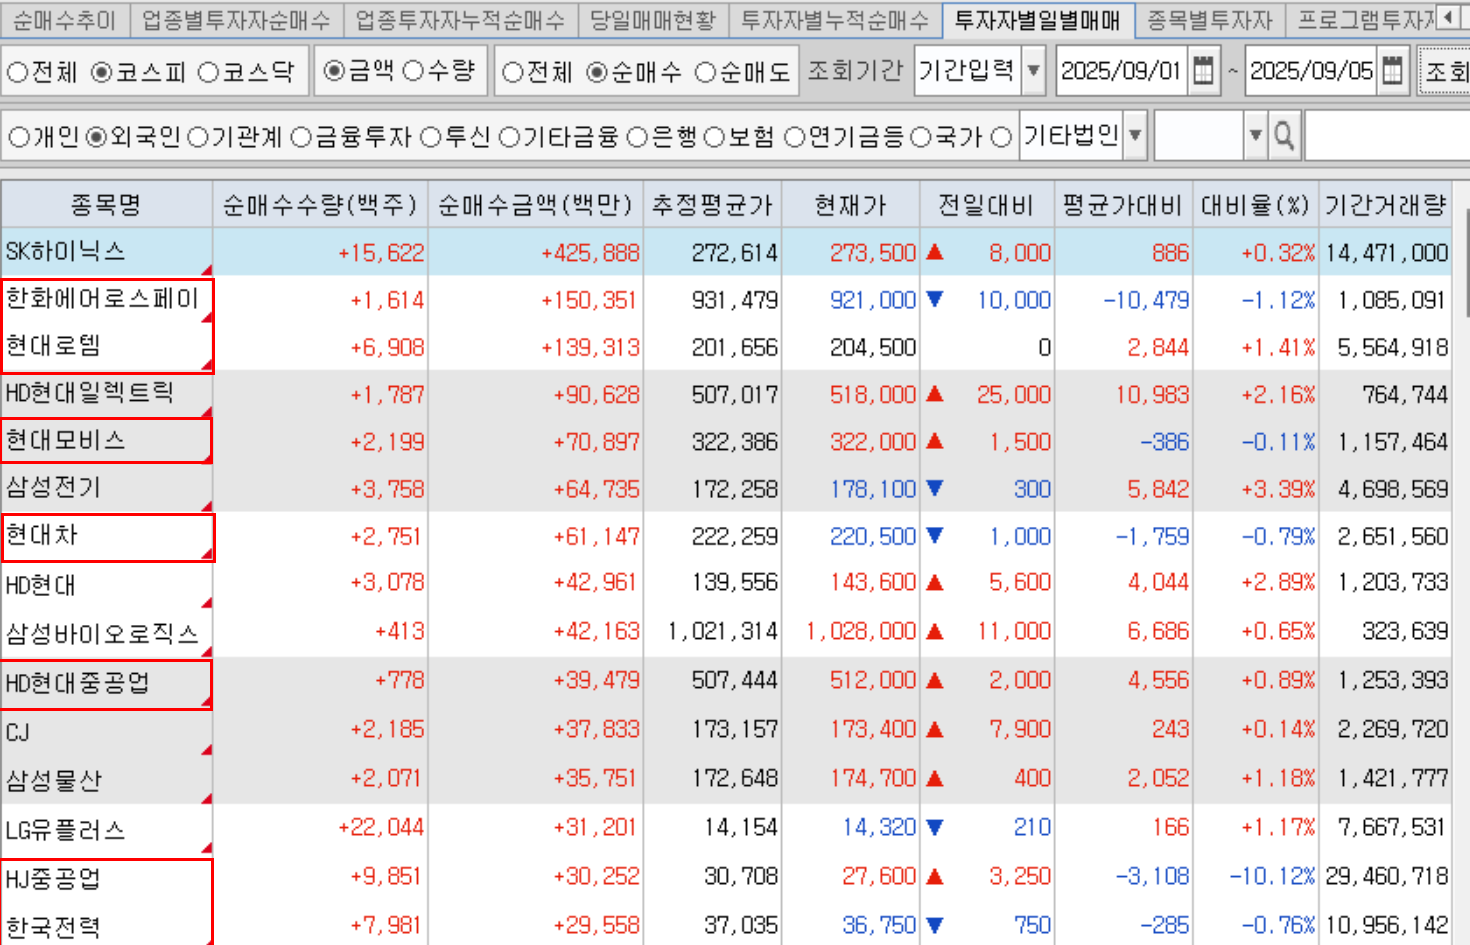The height and width of the screenshot is (945, 1470).
Task: Choose the 개인 investor radio button
Action: point(19,137)
